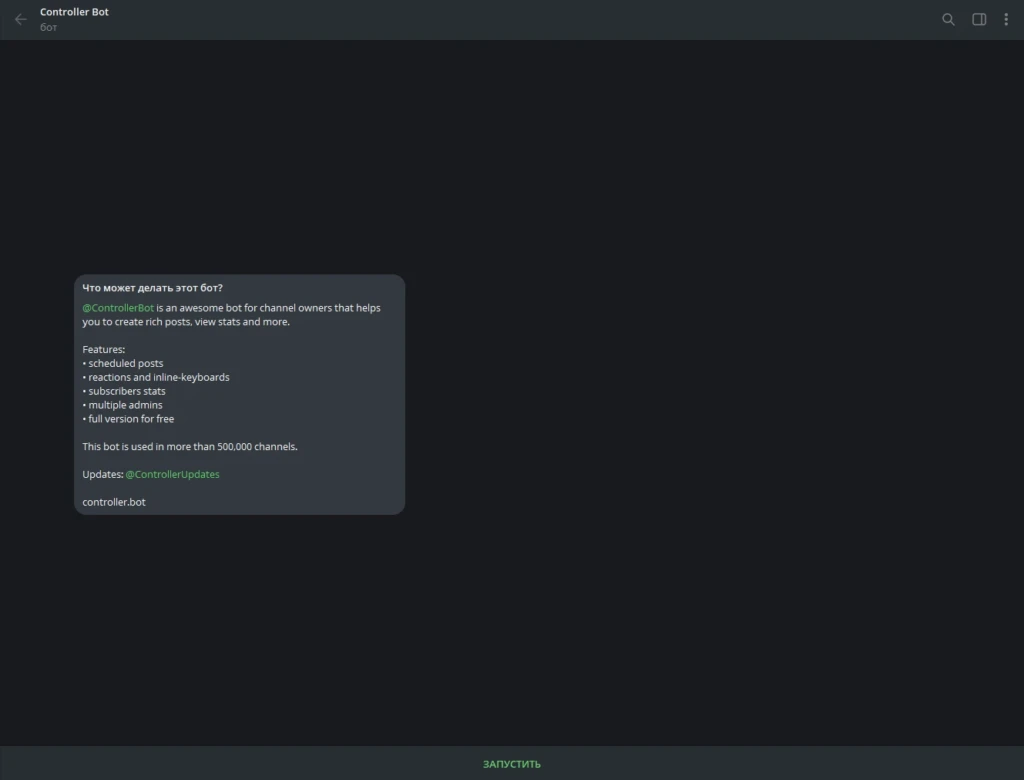This screenshot has width=1024, height=780.
Task: Click the "scheduled posts" feature line
Action: coord(123,363)
